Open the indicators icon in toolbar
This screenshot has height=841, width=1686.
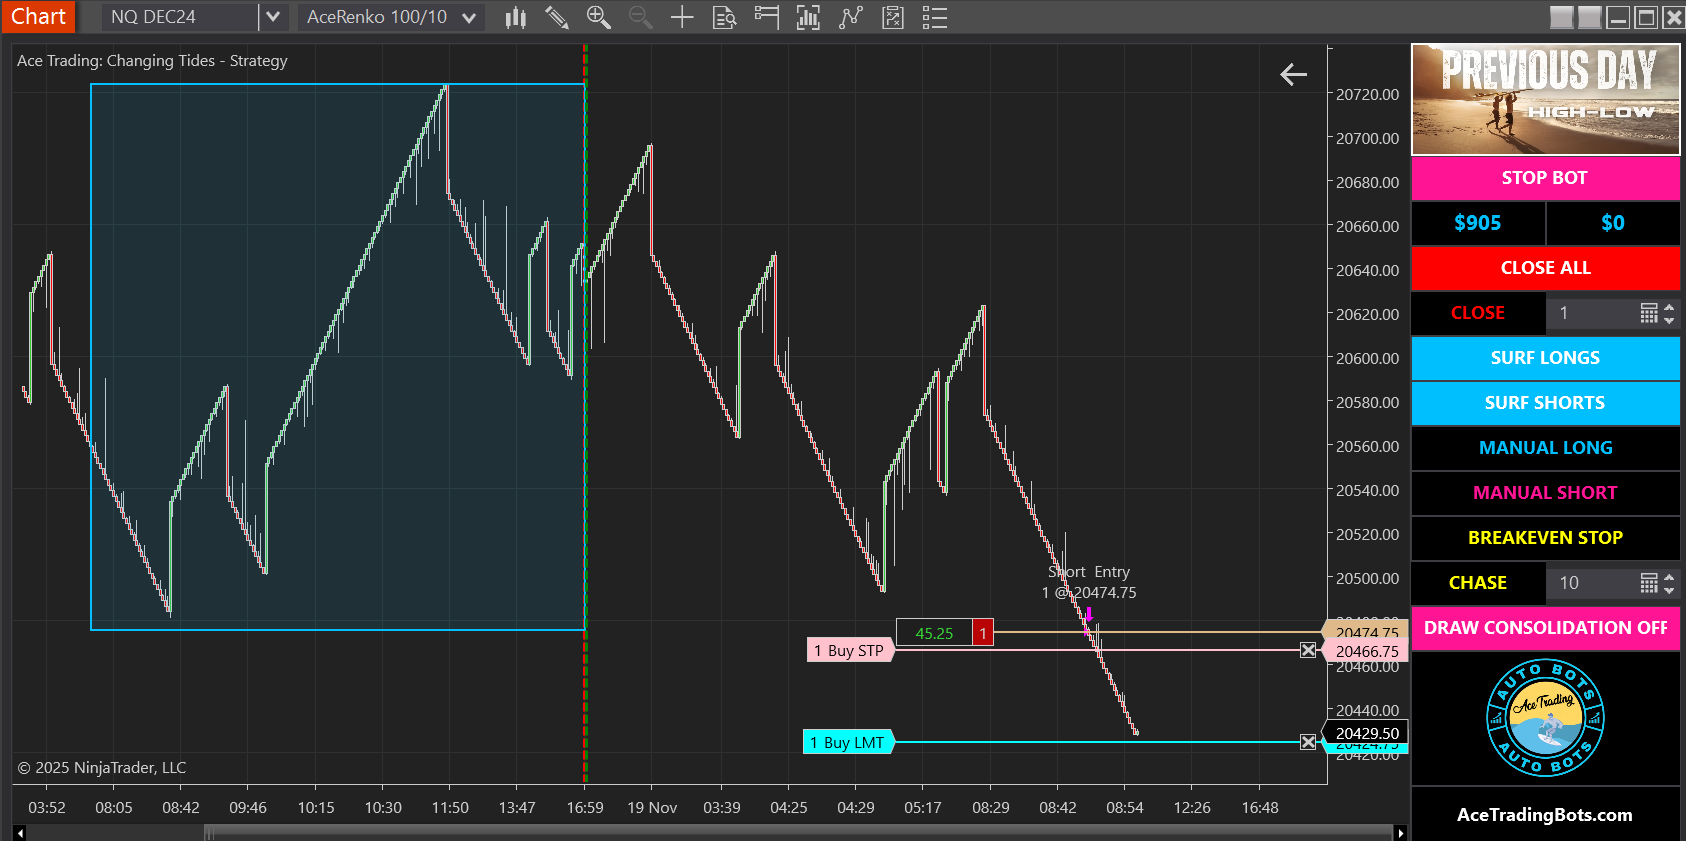point(808,17)
